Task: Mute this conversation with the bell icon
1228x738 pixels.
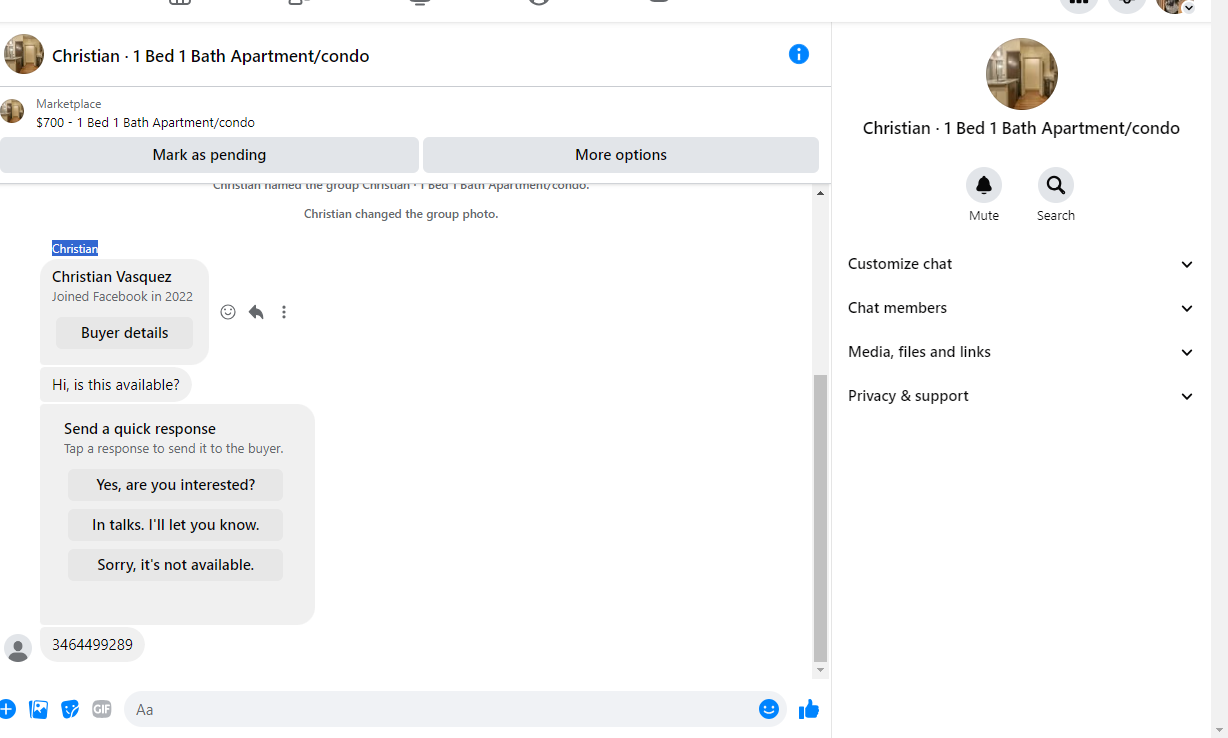Action: coord(984,185)
